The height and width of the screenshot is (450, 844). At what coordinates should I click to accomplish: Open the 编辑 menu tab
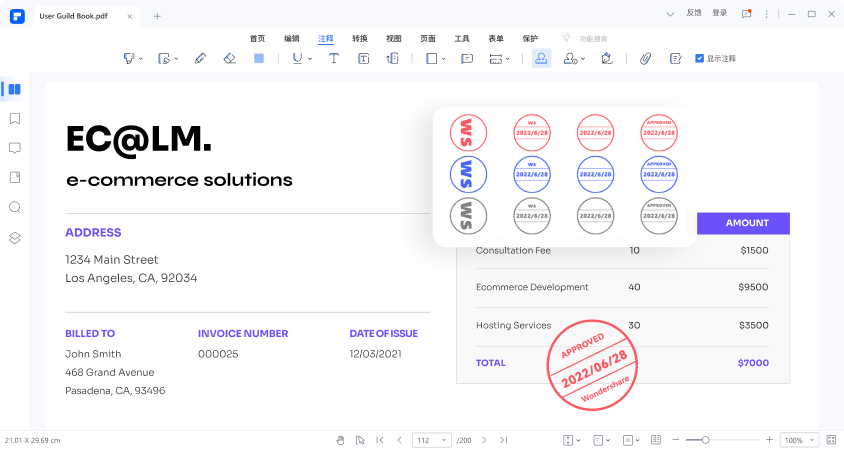point(292,37)
